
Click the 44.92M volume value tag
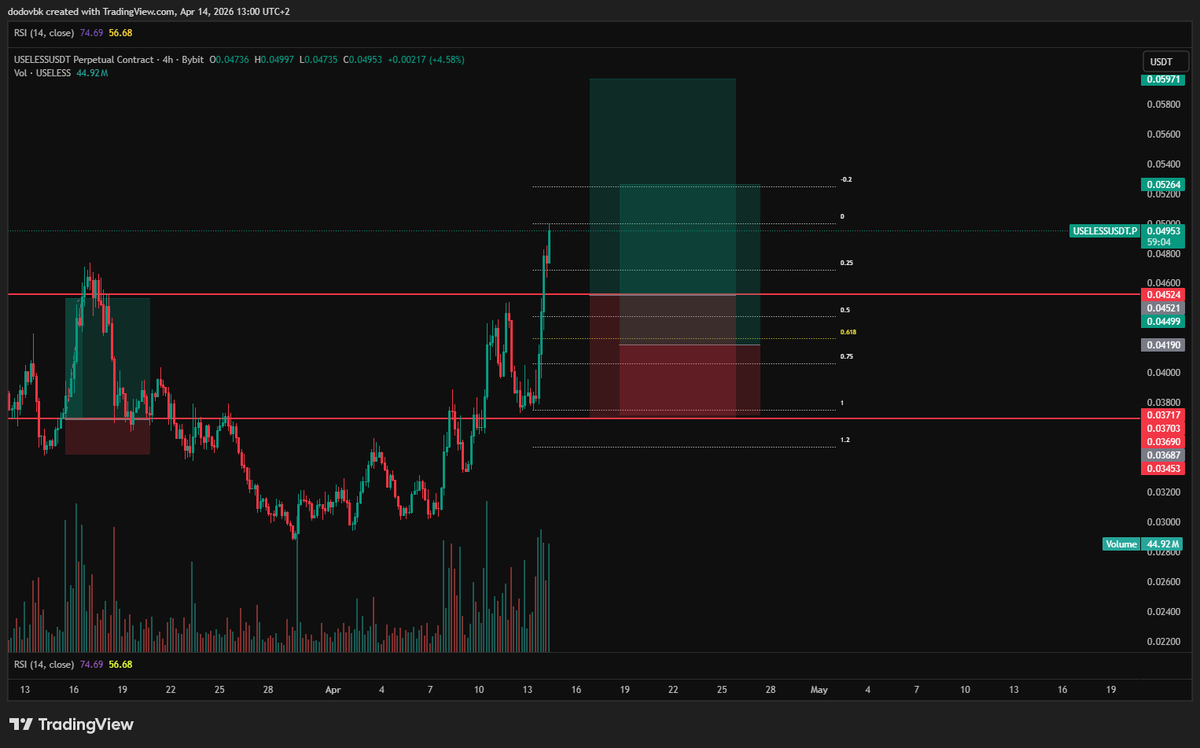(1164, 544)
